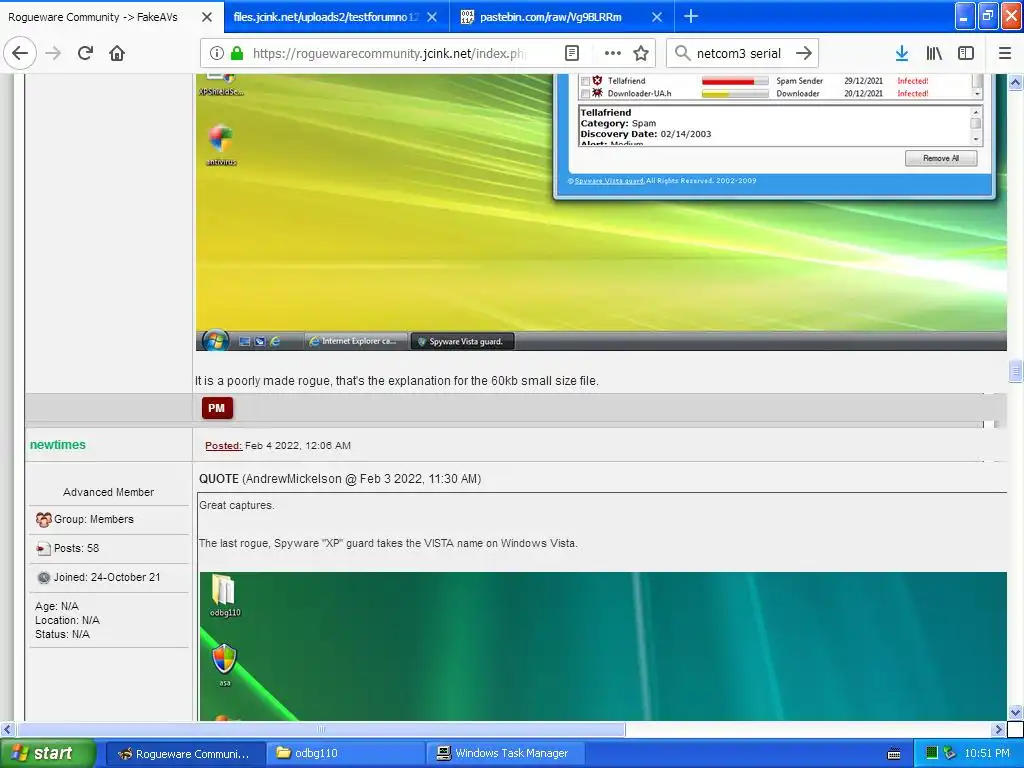Open page actions three-dot menu

613,53
